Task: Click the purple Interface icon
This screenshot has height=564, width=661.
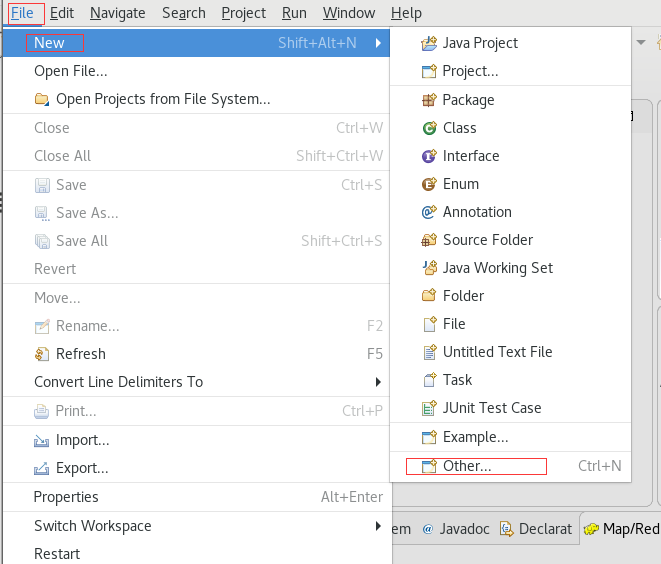Action: 429,156
